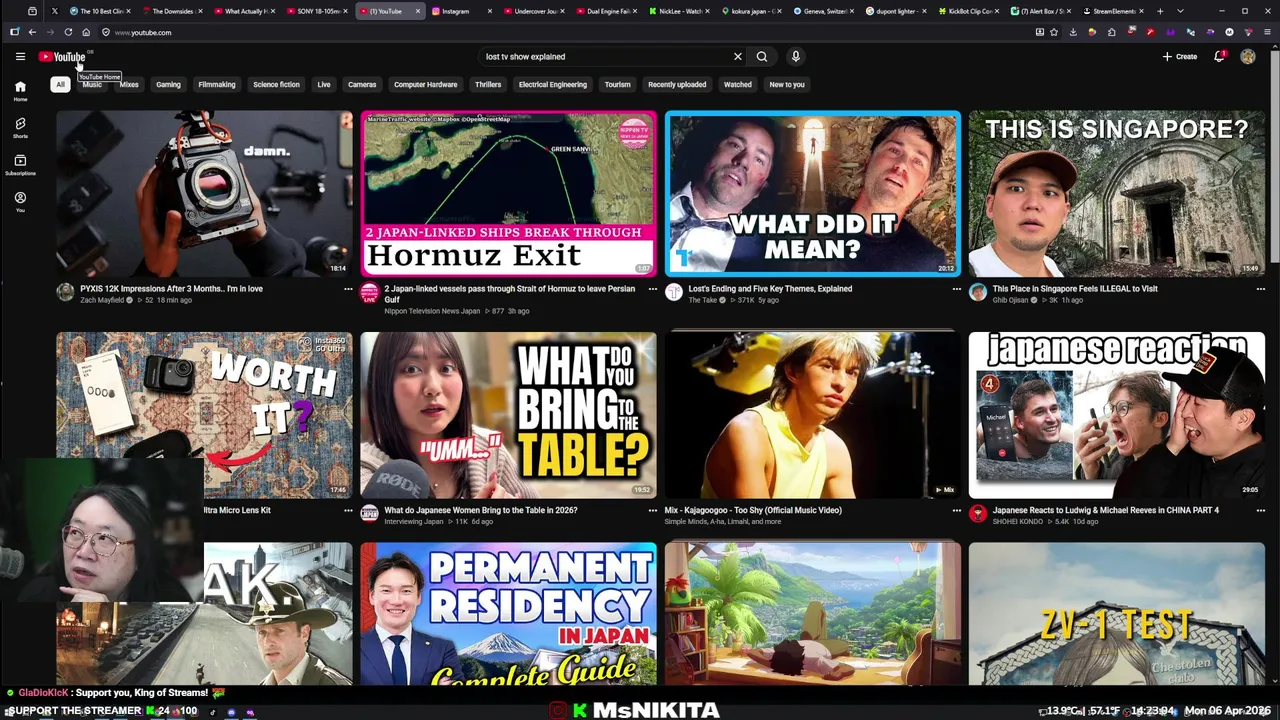Start voice search with the microphone

point(796,57)
